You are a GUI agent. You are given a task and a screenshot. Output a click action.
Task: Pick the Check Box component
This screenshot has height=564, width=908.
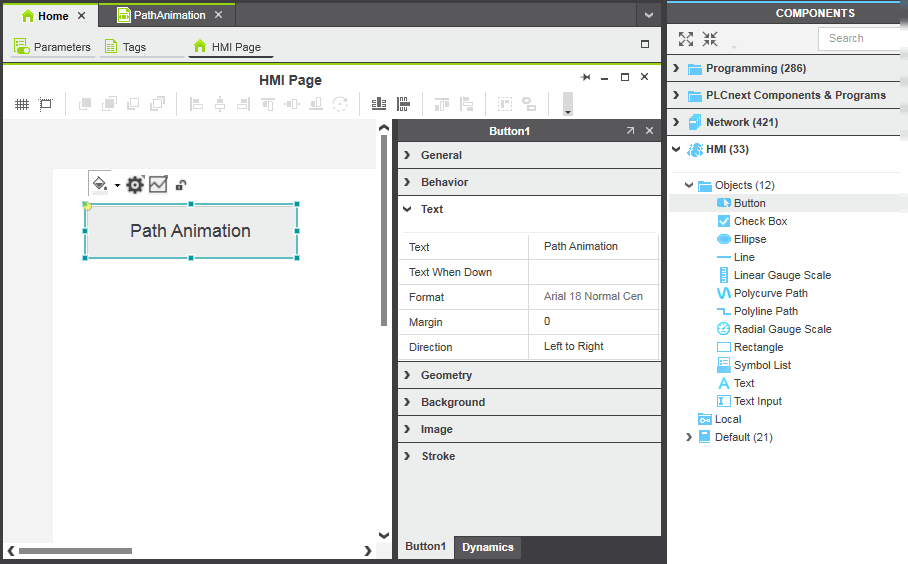point(760,221)
